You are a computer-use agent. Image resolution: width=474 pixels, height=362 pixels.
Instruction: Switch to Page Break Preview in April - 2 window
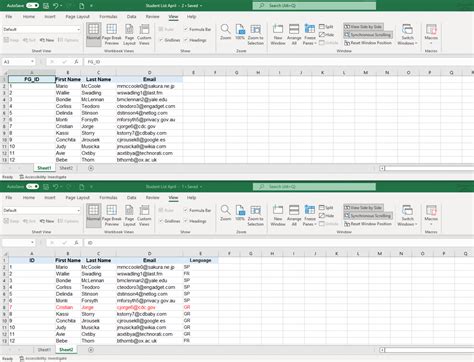click(x=112, y=34)
